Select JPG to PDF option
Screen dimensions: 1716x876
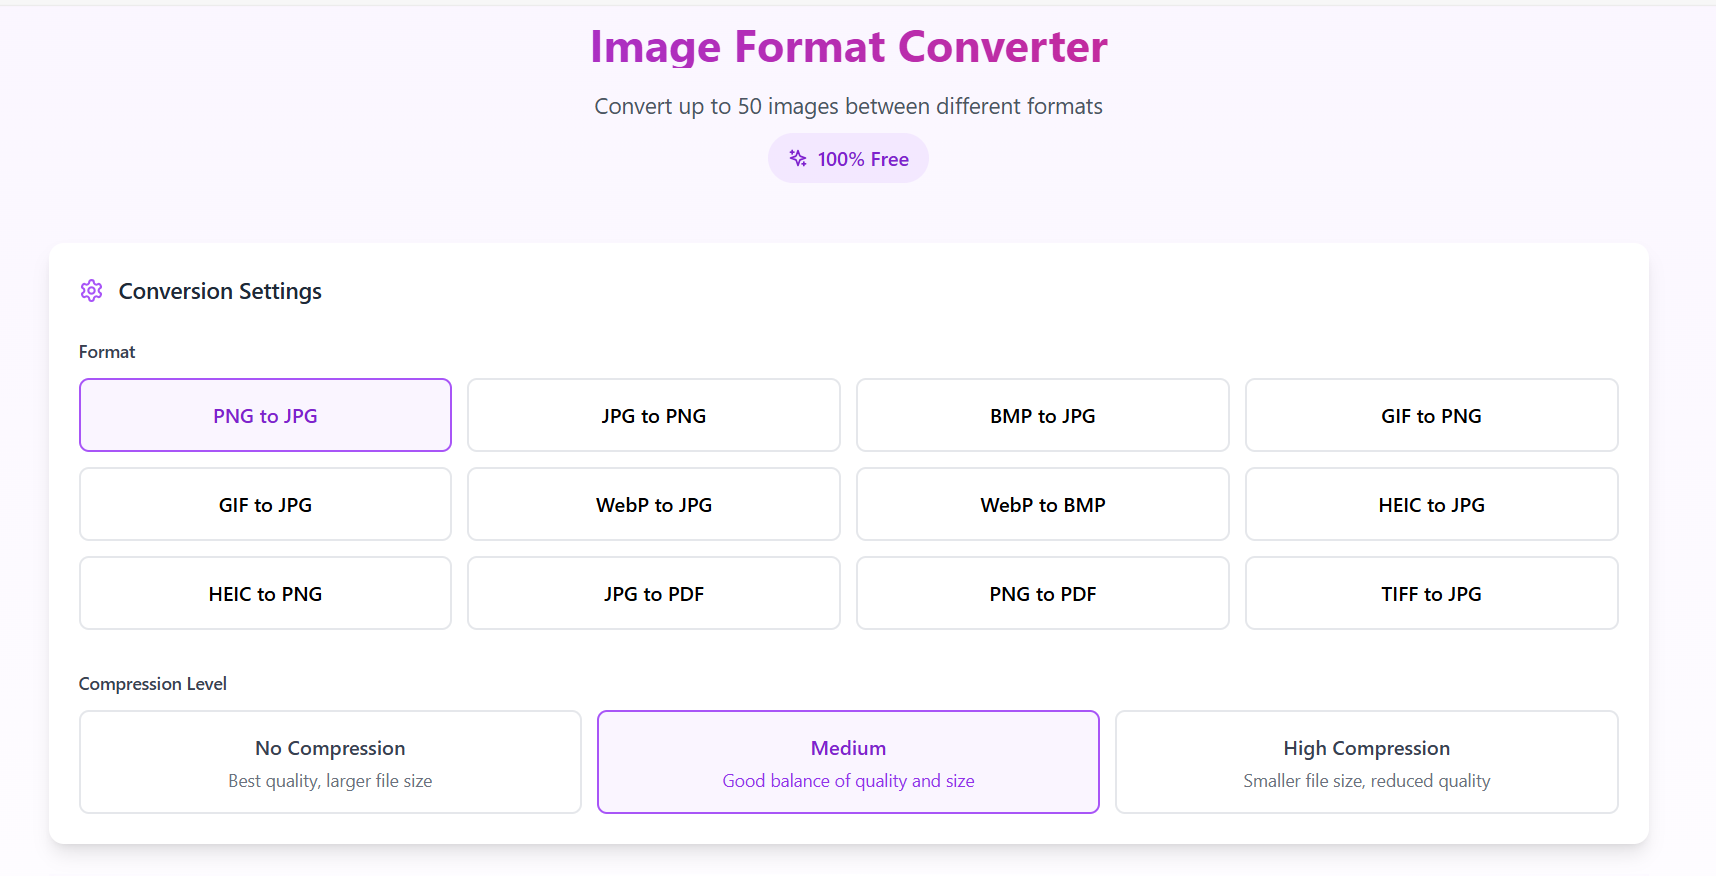pyautogui.click(x=653, y=593)
